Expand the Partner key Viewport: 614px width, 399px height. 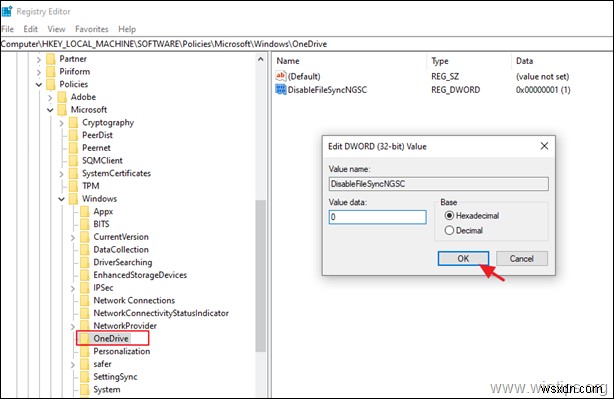click(x=38, y=60)
